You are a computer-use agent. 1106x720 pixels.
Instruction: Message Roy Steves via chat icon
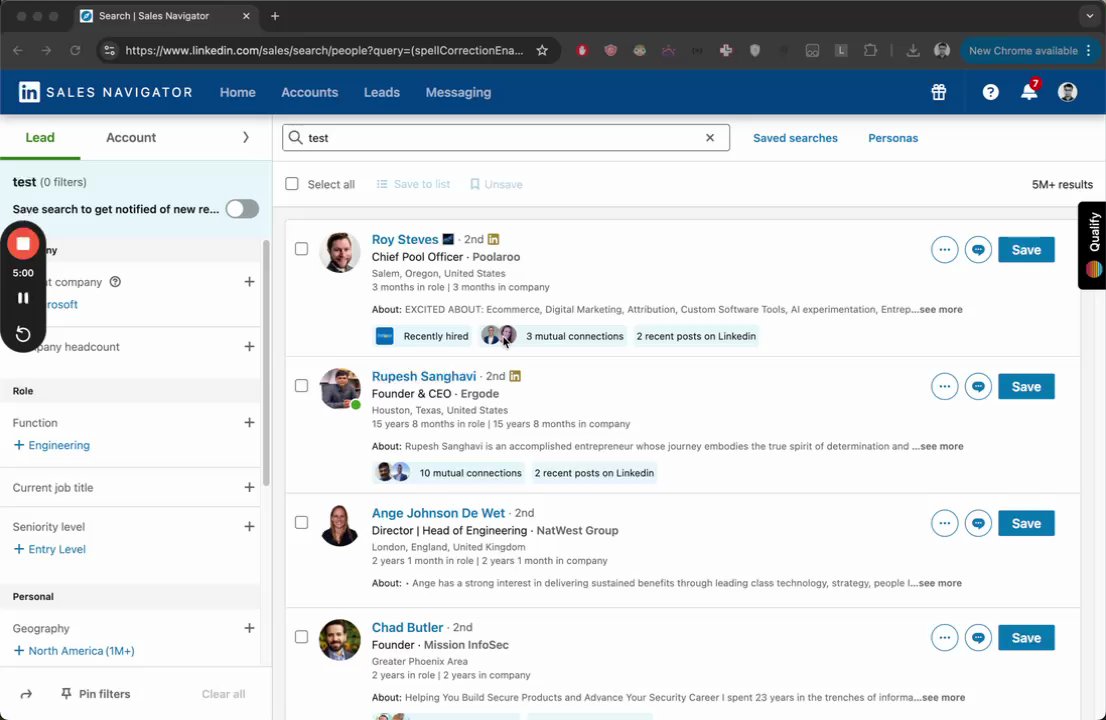click(978, 250)
